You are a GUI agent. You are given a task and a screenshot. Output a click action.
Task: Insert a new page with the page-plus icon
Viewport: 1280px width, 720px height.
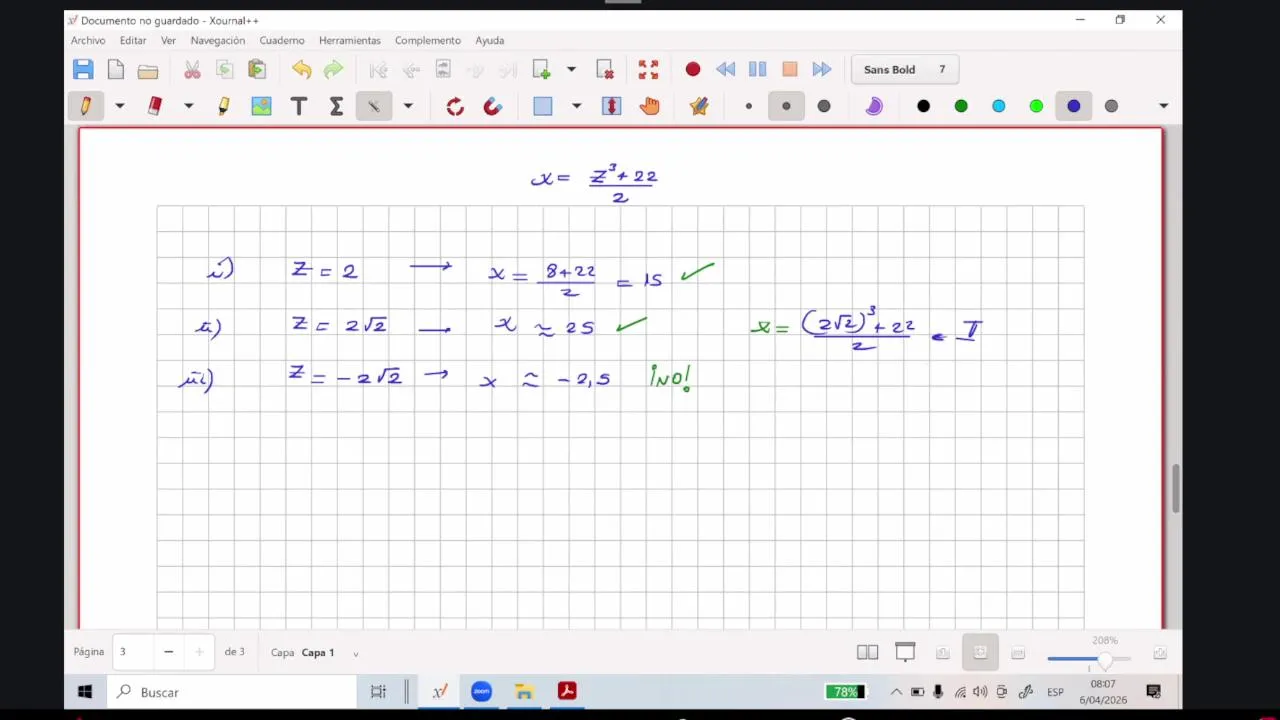pyautogui.click(x=541, y=69)
